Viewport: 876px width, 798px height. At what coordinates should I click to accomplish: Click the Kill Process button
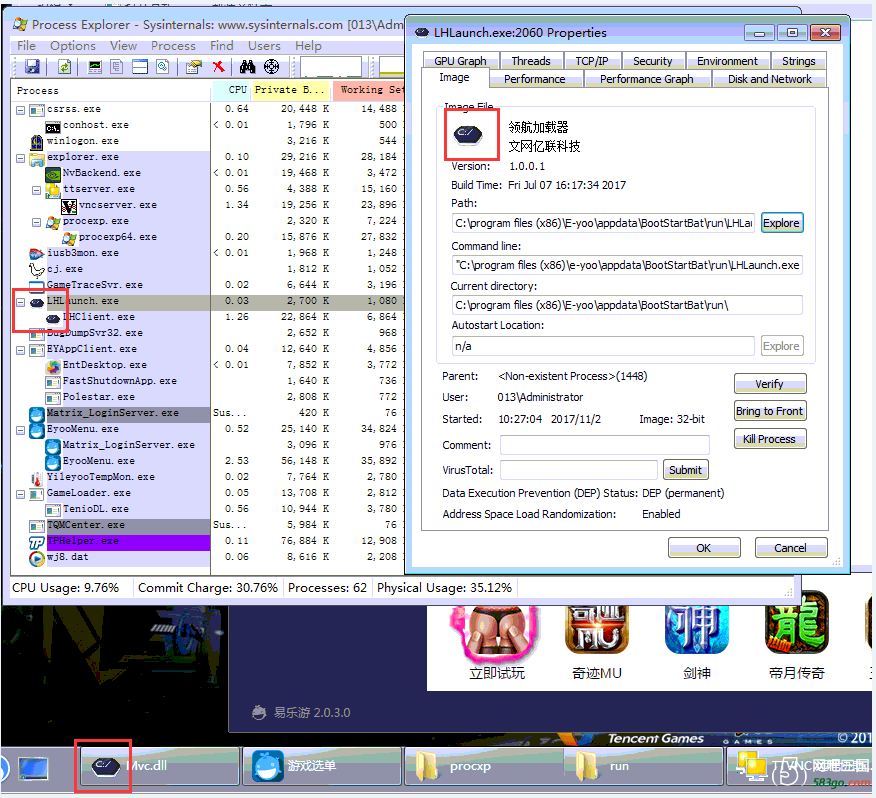tap(769, 439)
